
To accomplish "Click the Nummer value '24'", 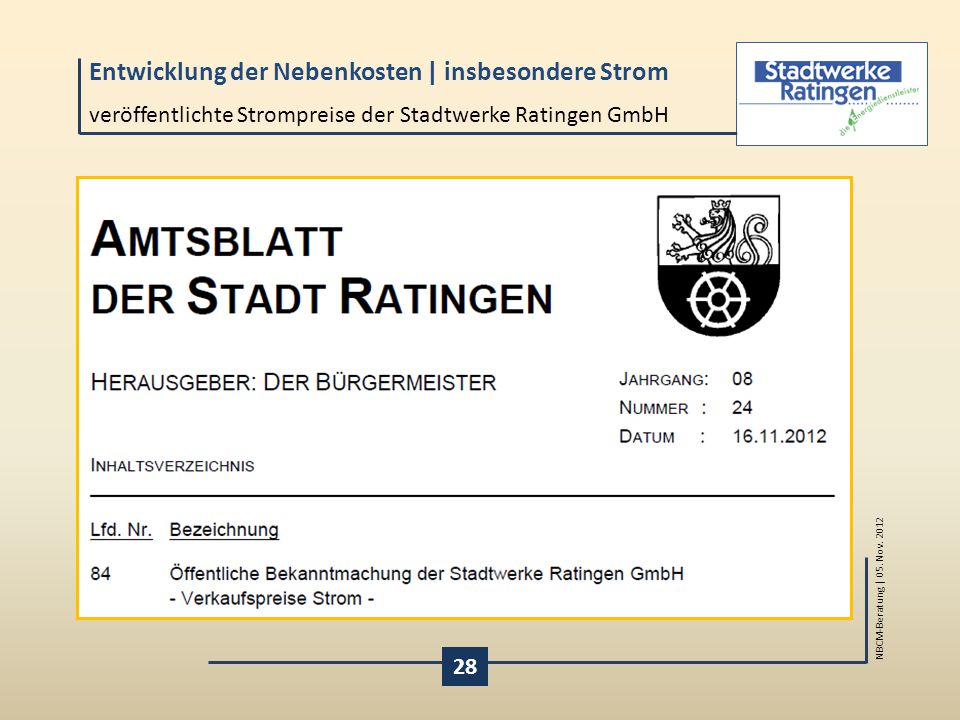I will tap(742, 408).
